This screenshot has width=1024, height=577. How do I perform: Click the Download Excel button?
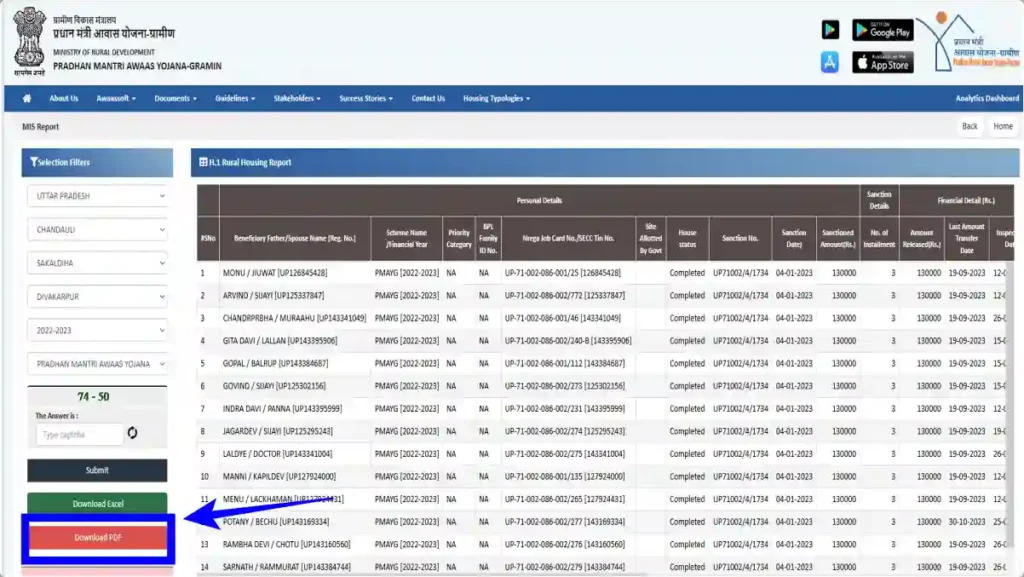97,504
